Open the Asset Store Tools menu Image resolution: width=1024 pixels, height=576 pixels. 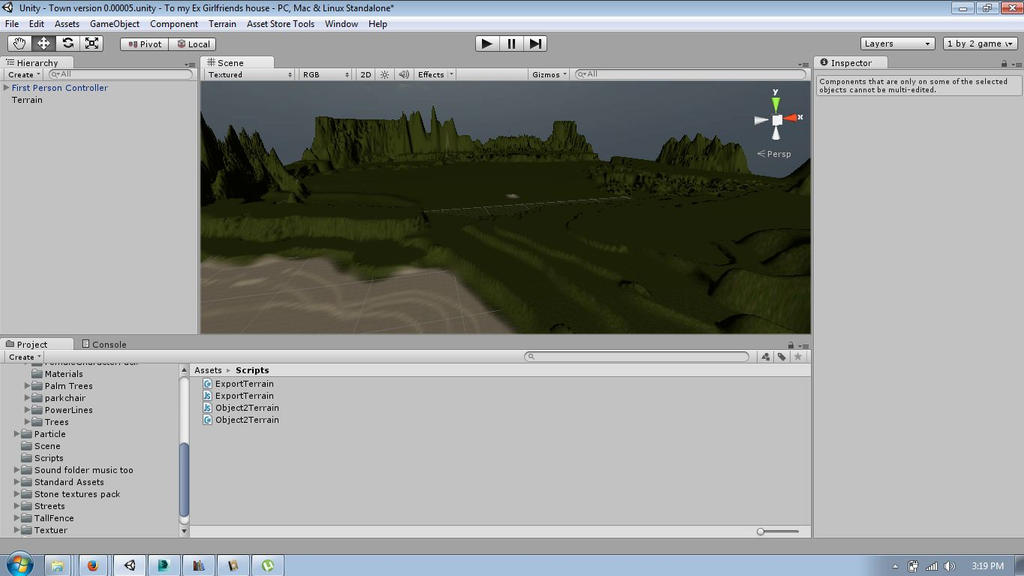(280, 24)
